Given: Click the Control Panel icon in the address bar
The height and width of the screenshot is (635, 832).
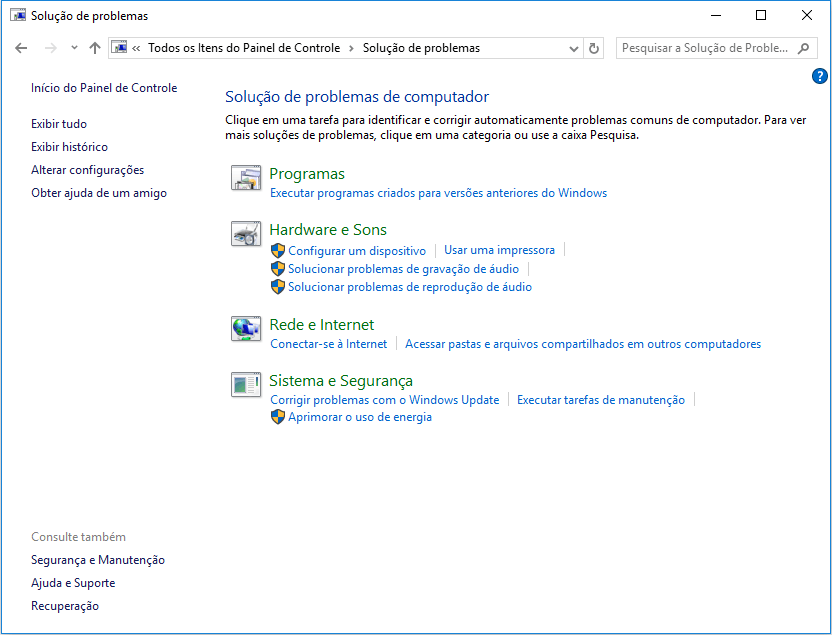Looking at the screenshot, I should pyautogui.click(x=120, y=47).
